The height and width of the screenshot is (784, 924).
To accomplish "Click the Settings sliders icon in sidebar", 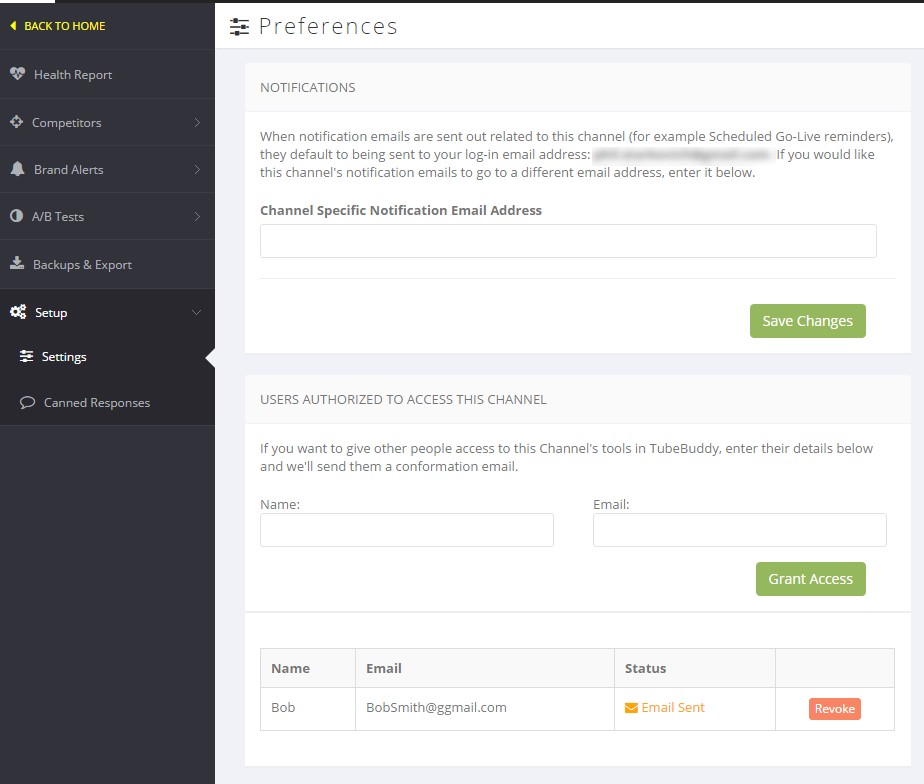I will coord(27,357).
